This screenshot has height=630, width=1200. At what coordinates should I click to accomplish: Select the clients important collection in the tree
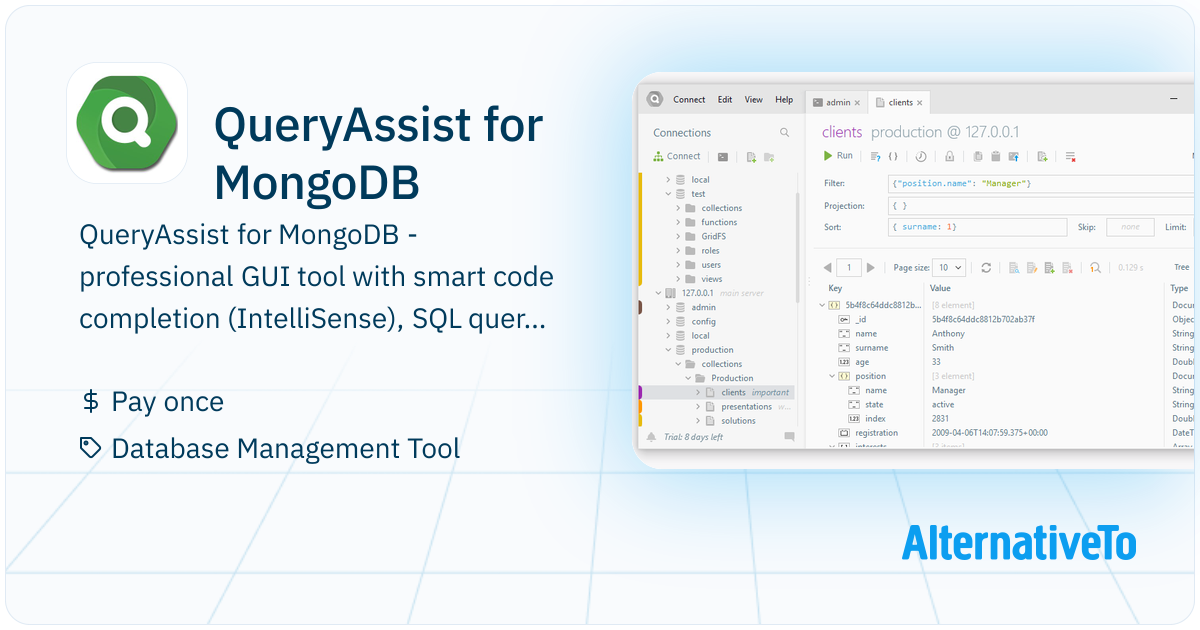[718, 392]
